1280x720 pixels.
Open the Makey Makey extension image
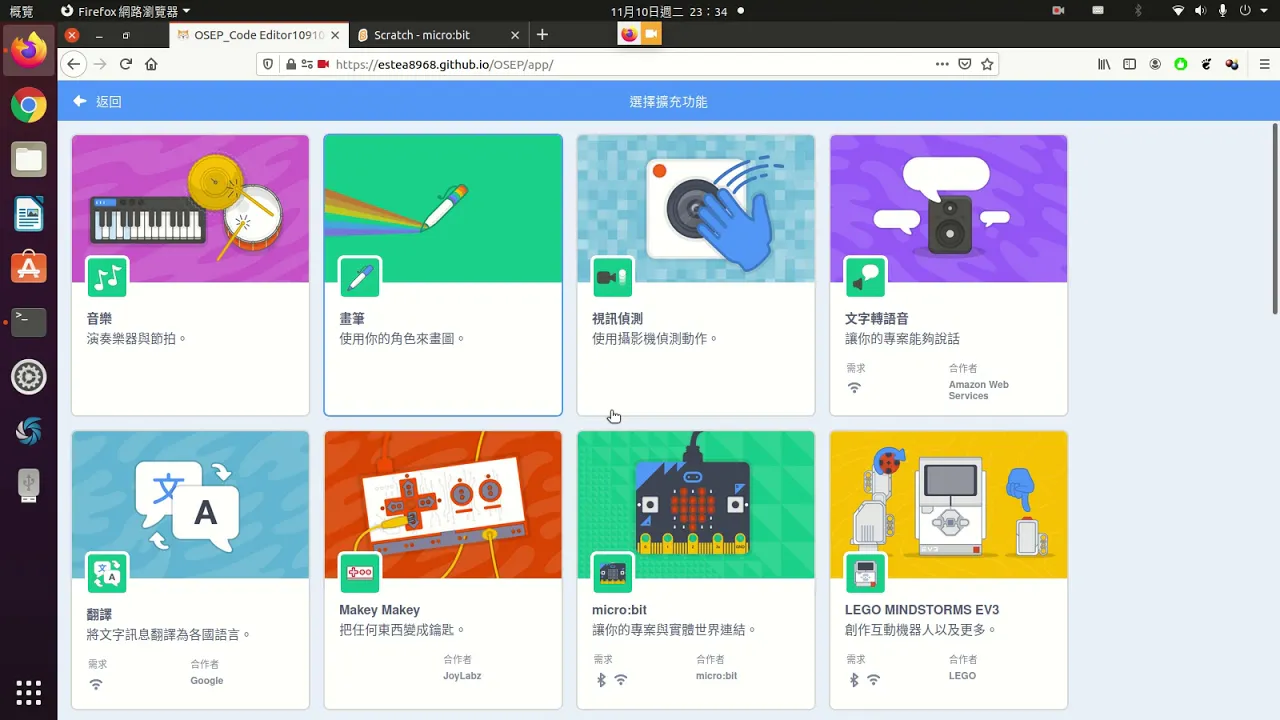(443, 505)
